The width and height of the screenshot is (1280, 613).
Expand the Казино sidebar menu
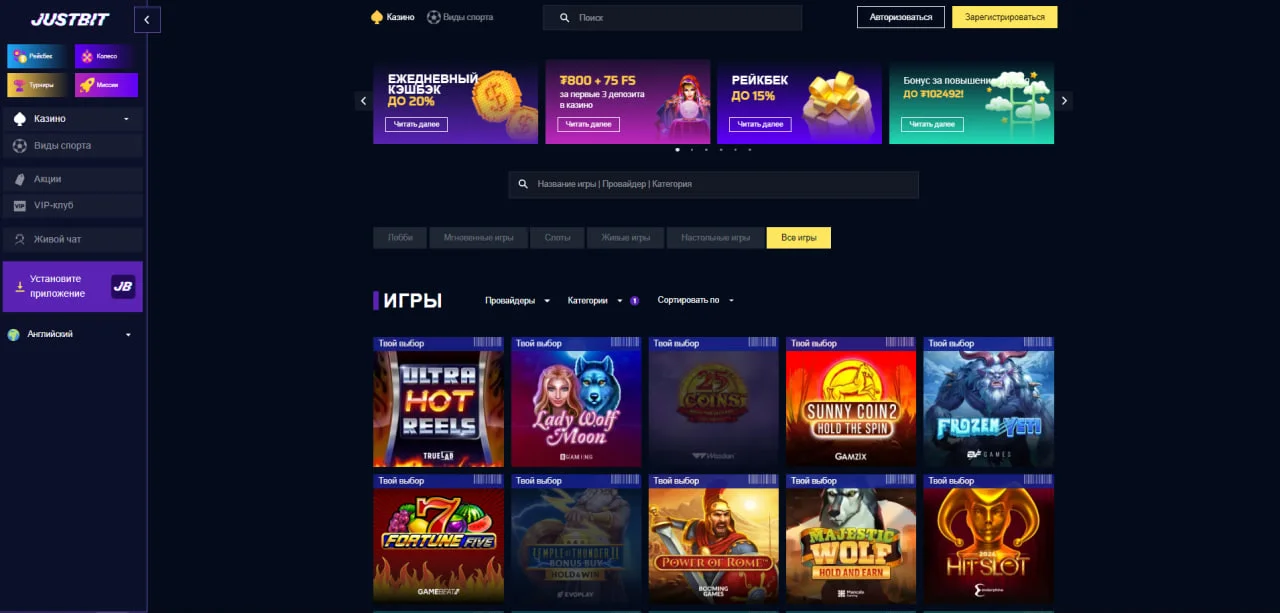[72, 119]
